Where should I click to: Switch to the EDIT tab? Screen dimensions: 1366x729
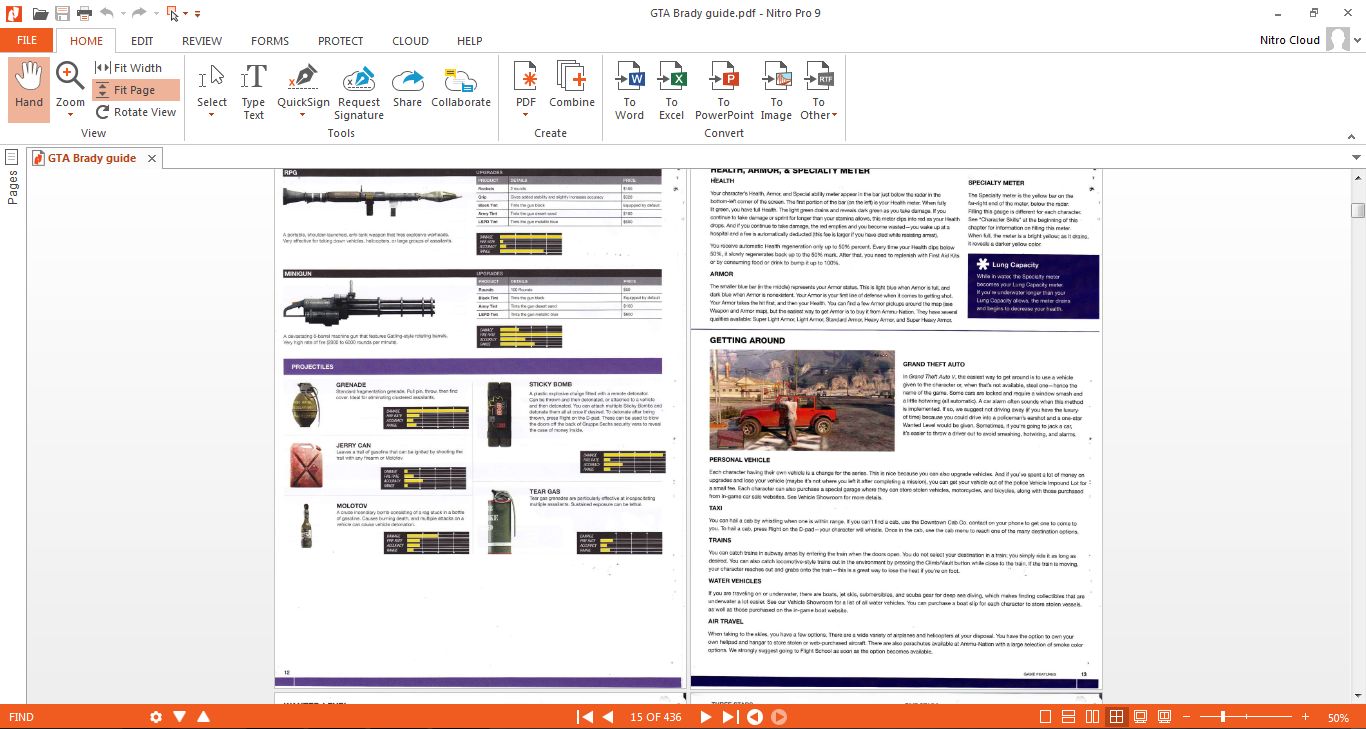point(142,41)
